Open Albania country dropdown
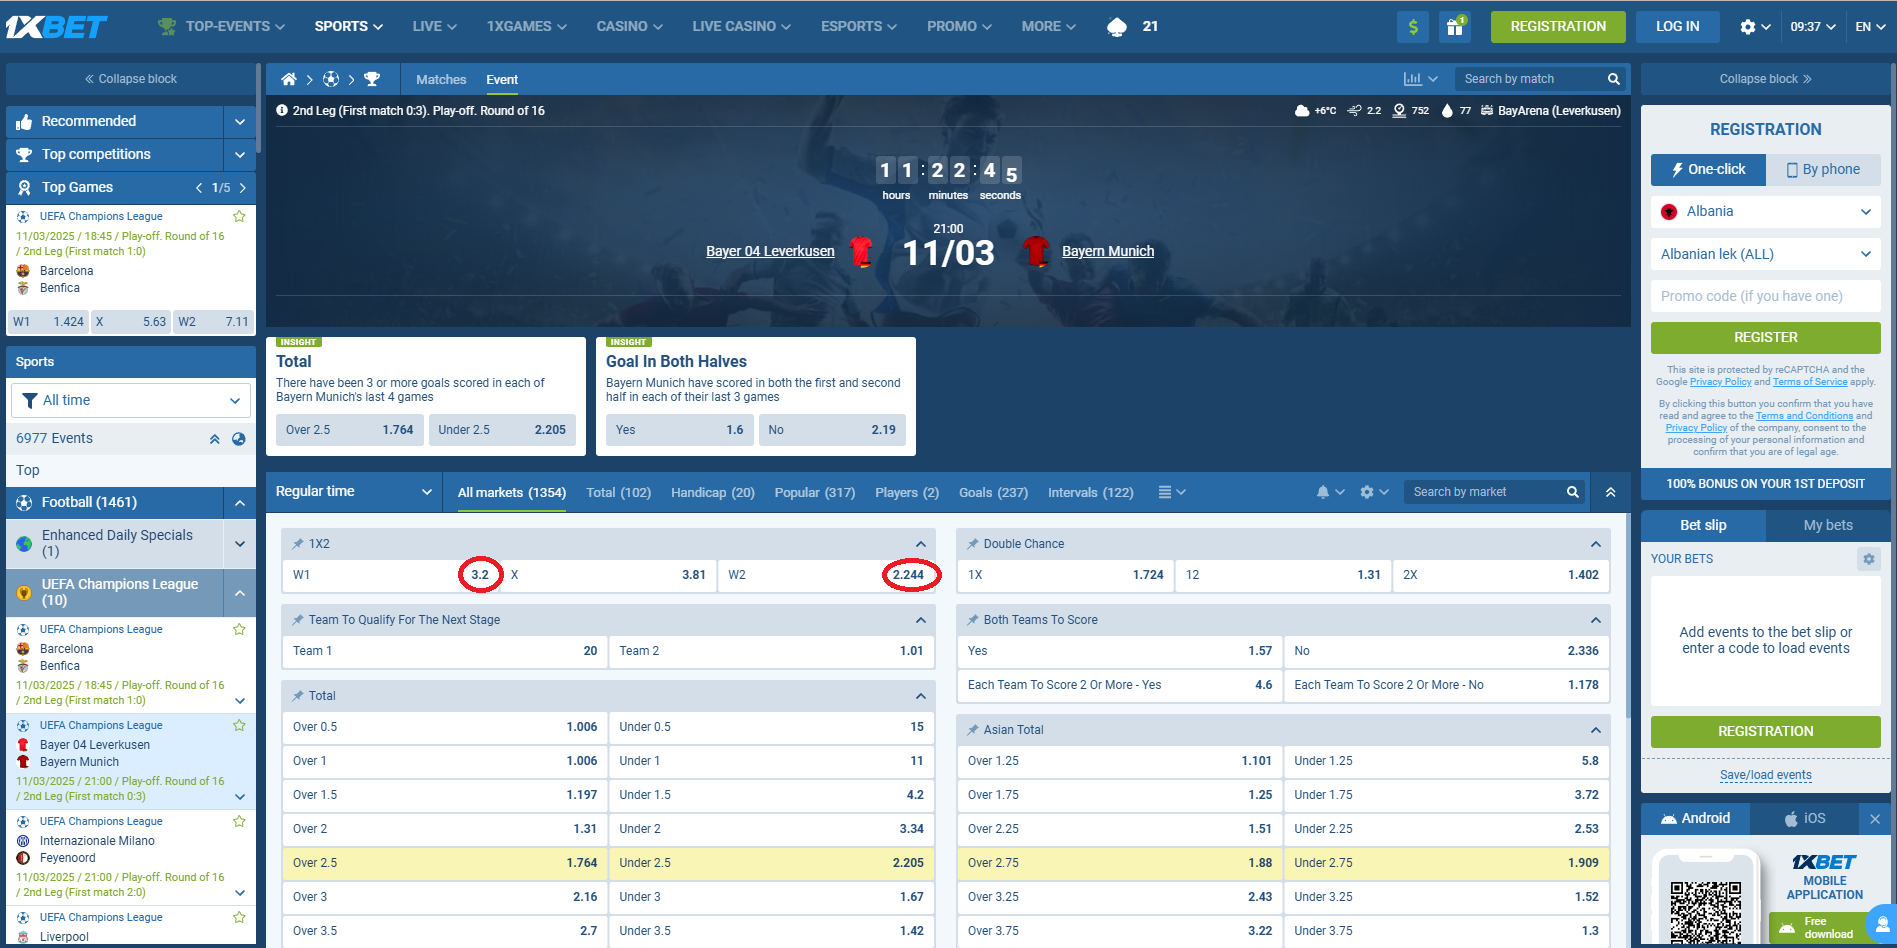1897x948 pixels. (1765, 212)
